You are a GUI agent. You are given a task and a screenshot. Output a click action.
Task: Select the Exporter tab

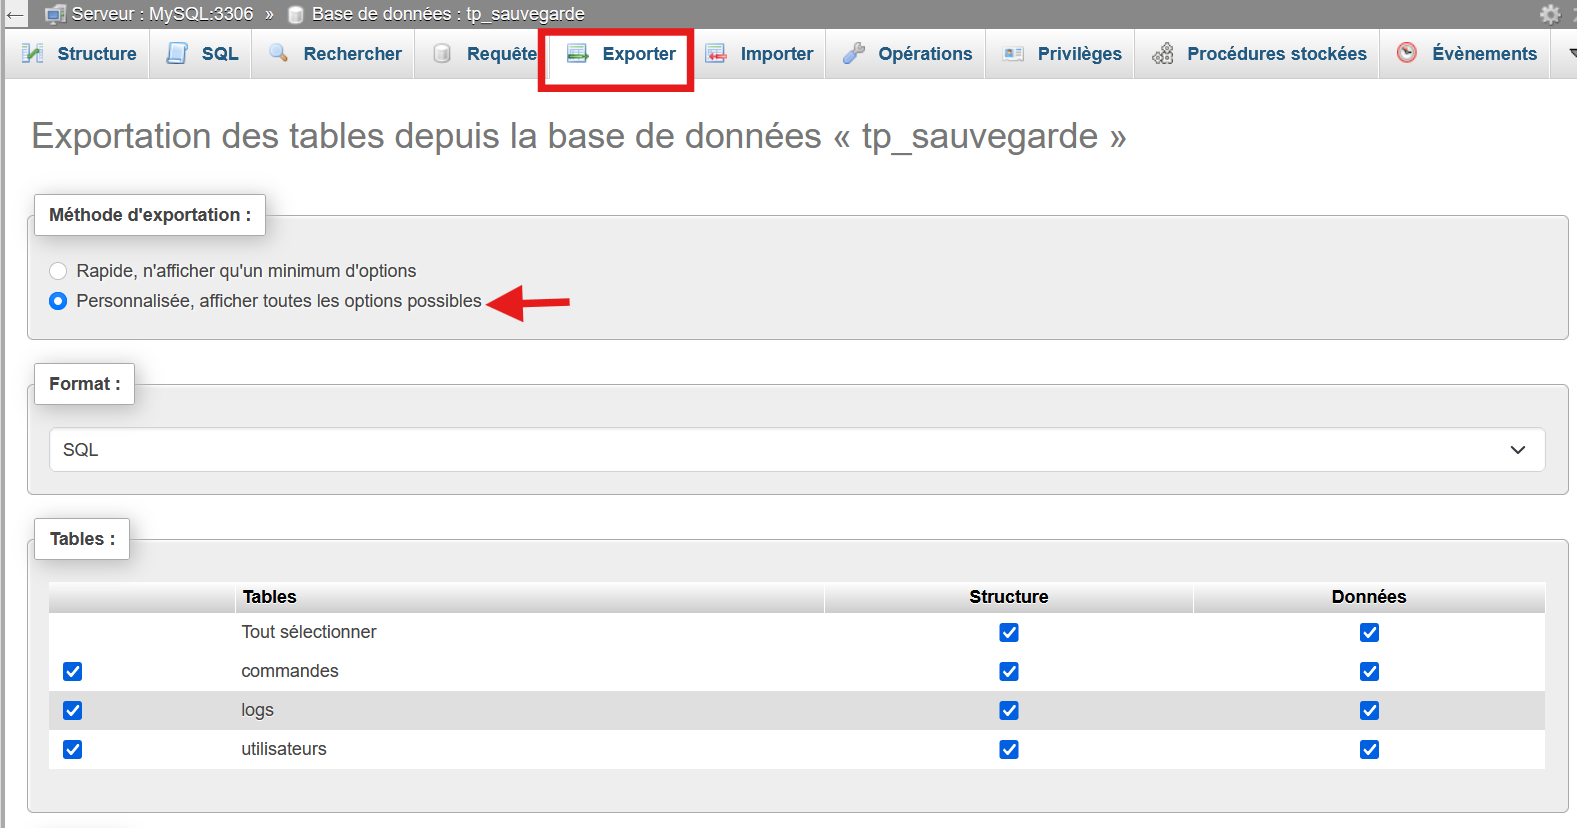pos(621,54)
